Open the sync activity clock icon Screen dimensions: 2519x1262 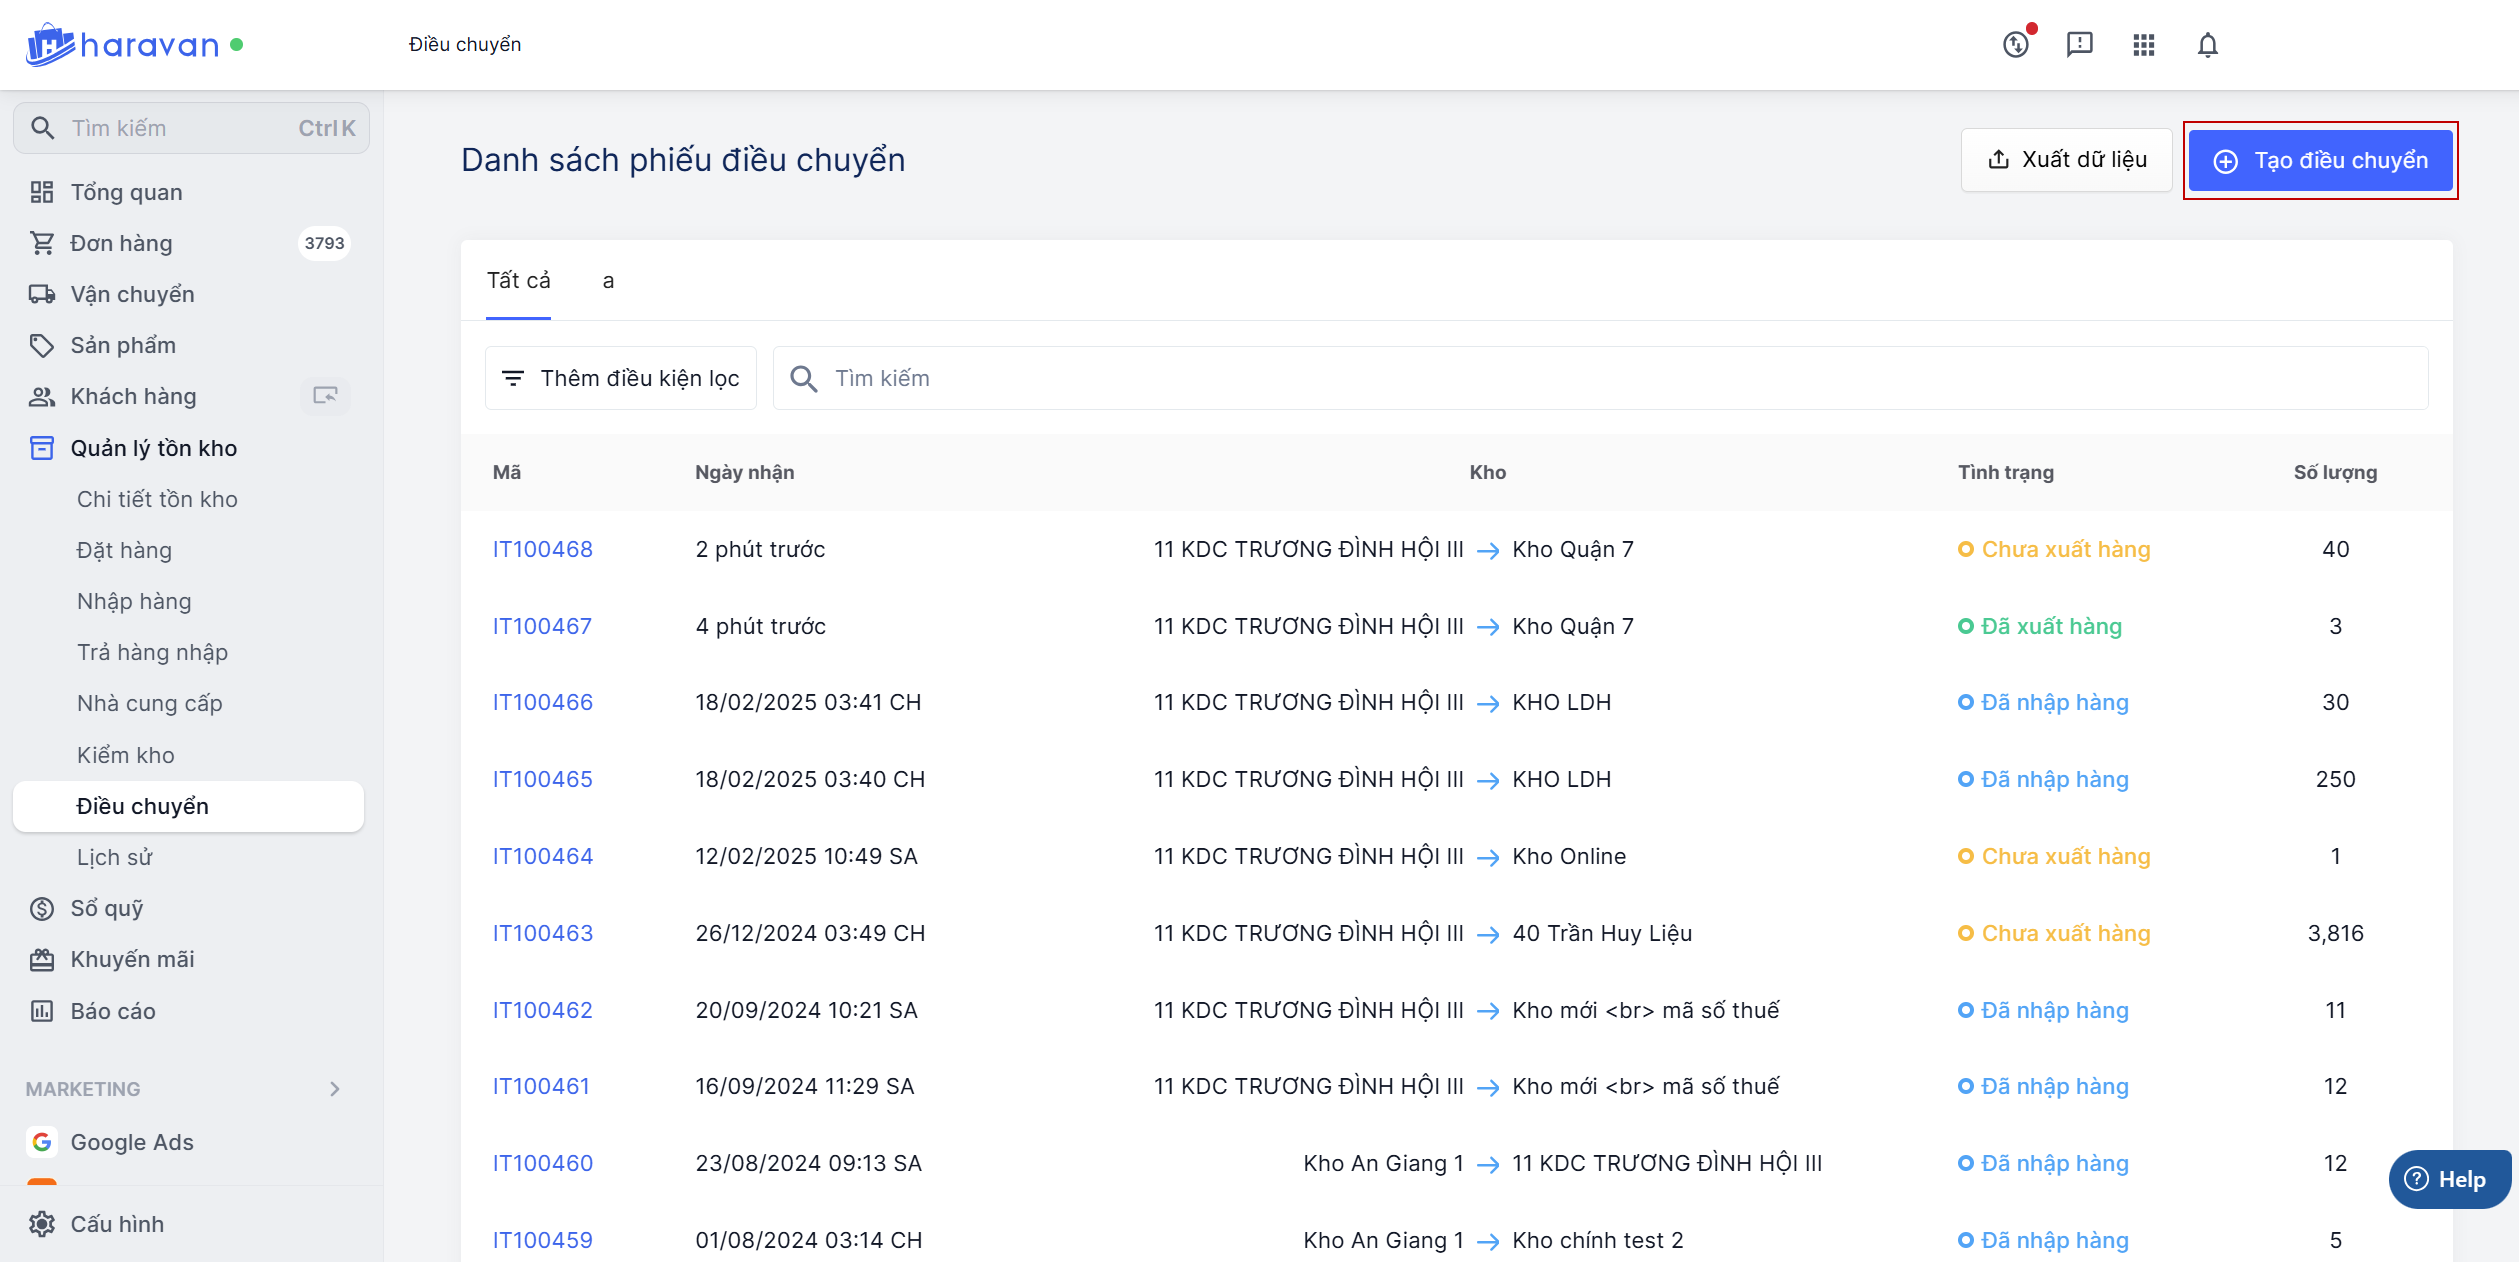coord(2016,45)
